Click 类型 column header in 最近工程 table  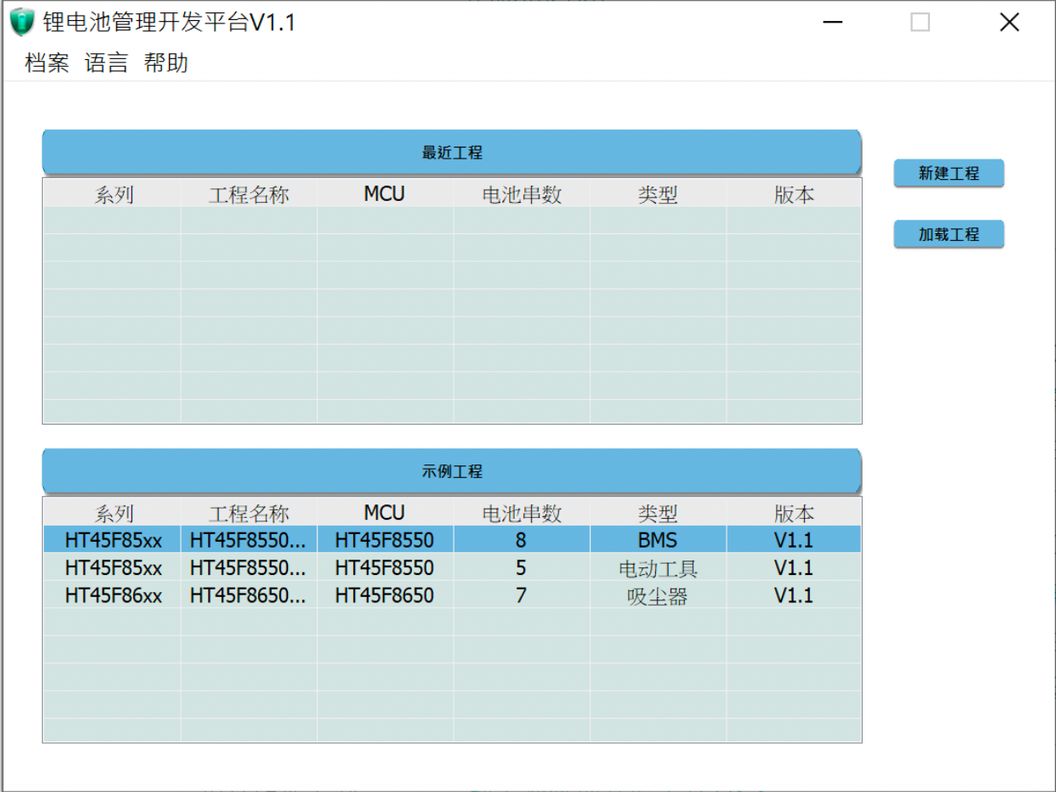(x=658, y=194)
